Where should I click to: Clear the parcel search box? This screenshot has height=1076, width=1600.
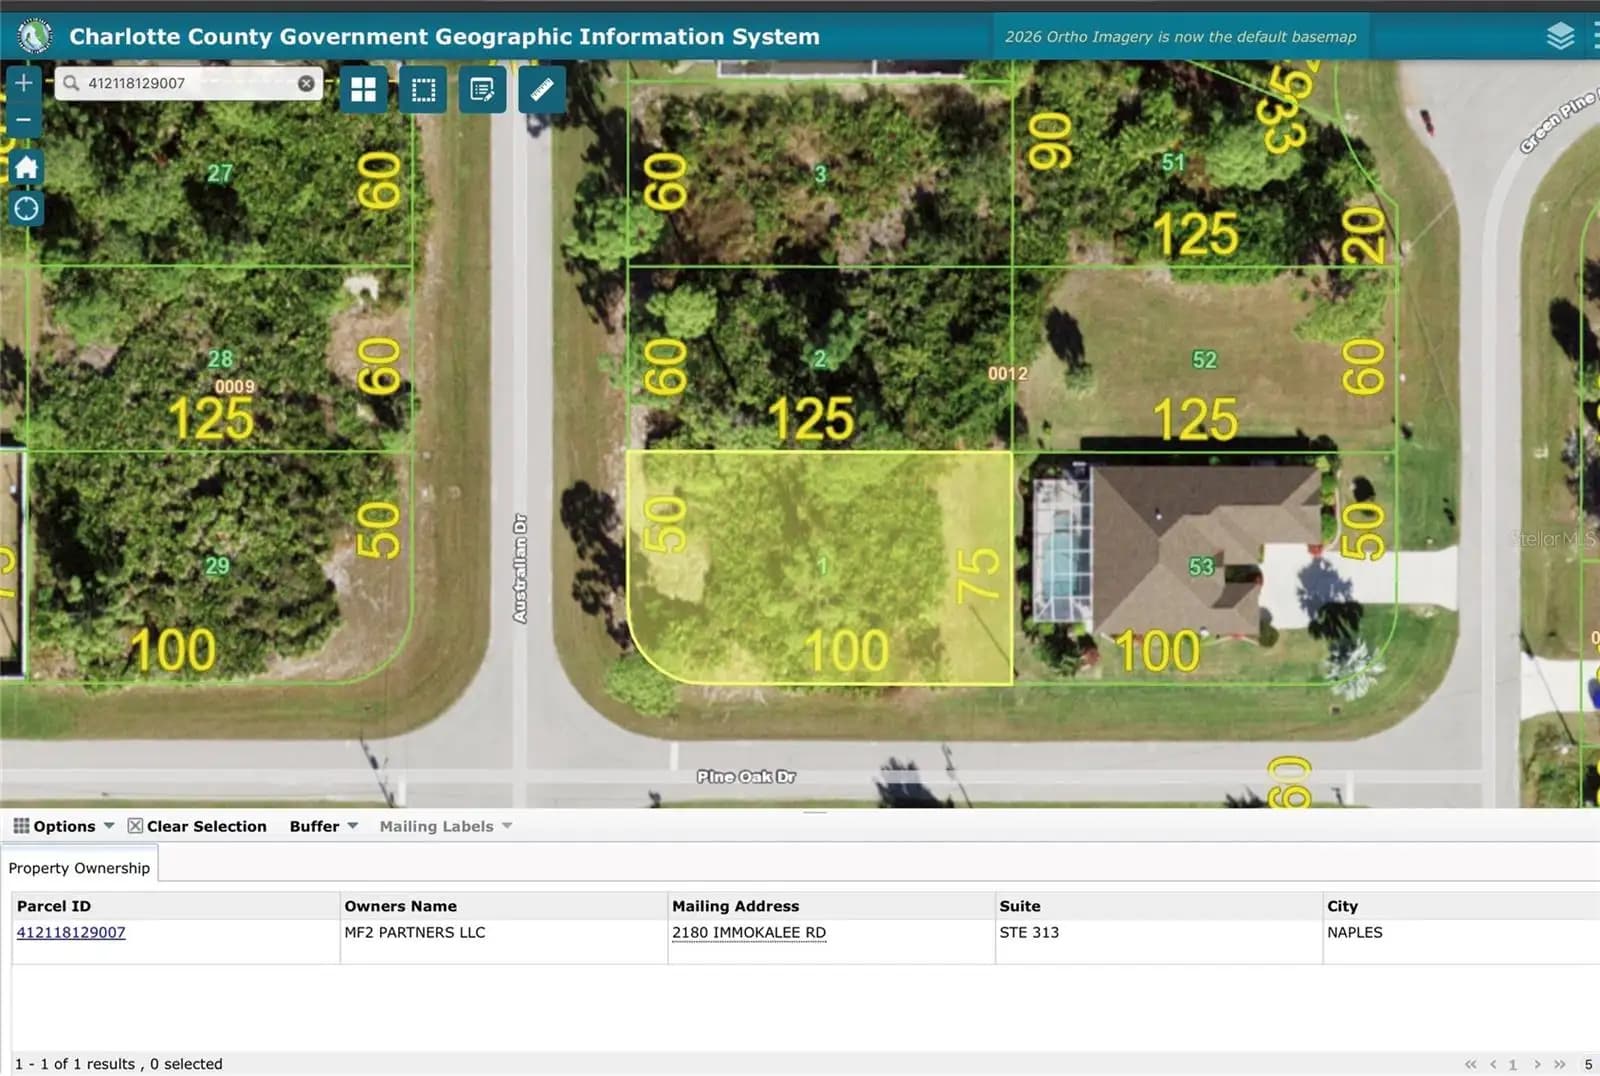pyautogui.click(x=306, y=83)
